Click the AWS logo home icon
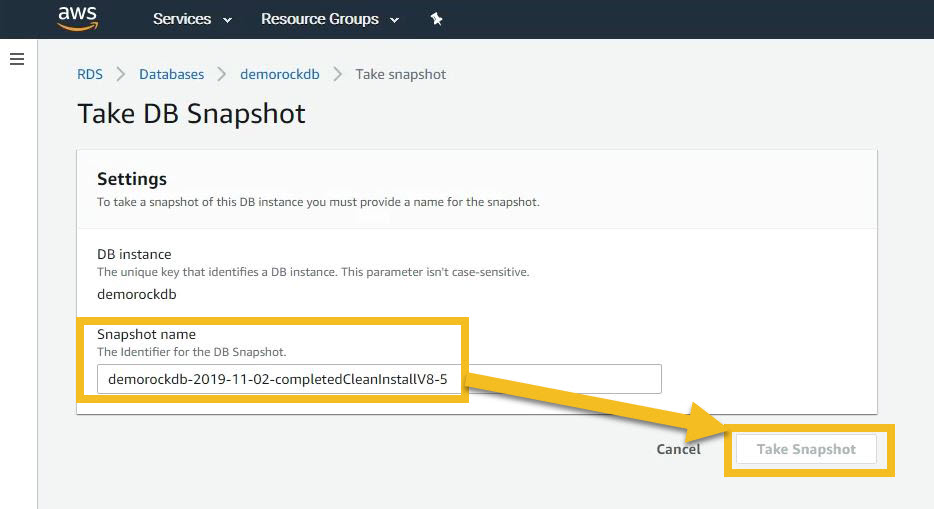Image resolution: width=934 pixels, height=509 pixels. pyautogui.click(x=78, y=18)
